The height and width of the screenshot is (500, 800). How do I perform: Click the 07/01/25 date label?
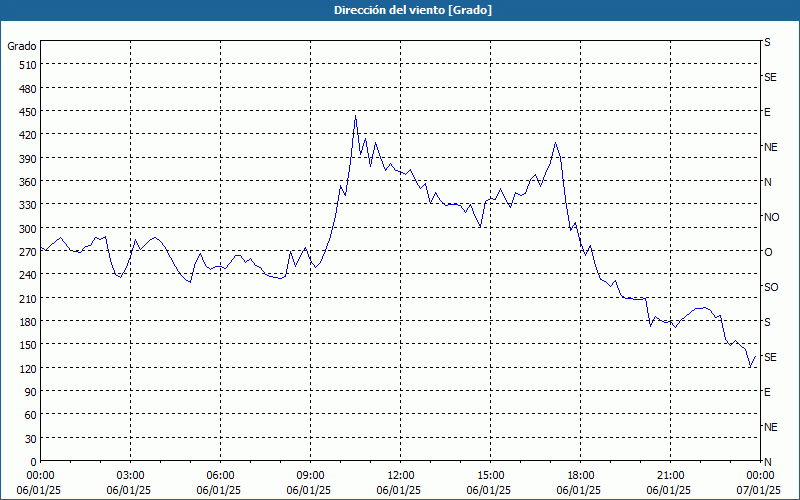pyautogui.click(x=759, y=490)
